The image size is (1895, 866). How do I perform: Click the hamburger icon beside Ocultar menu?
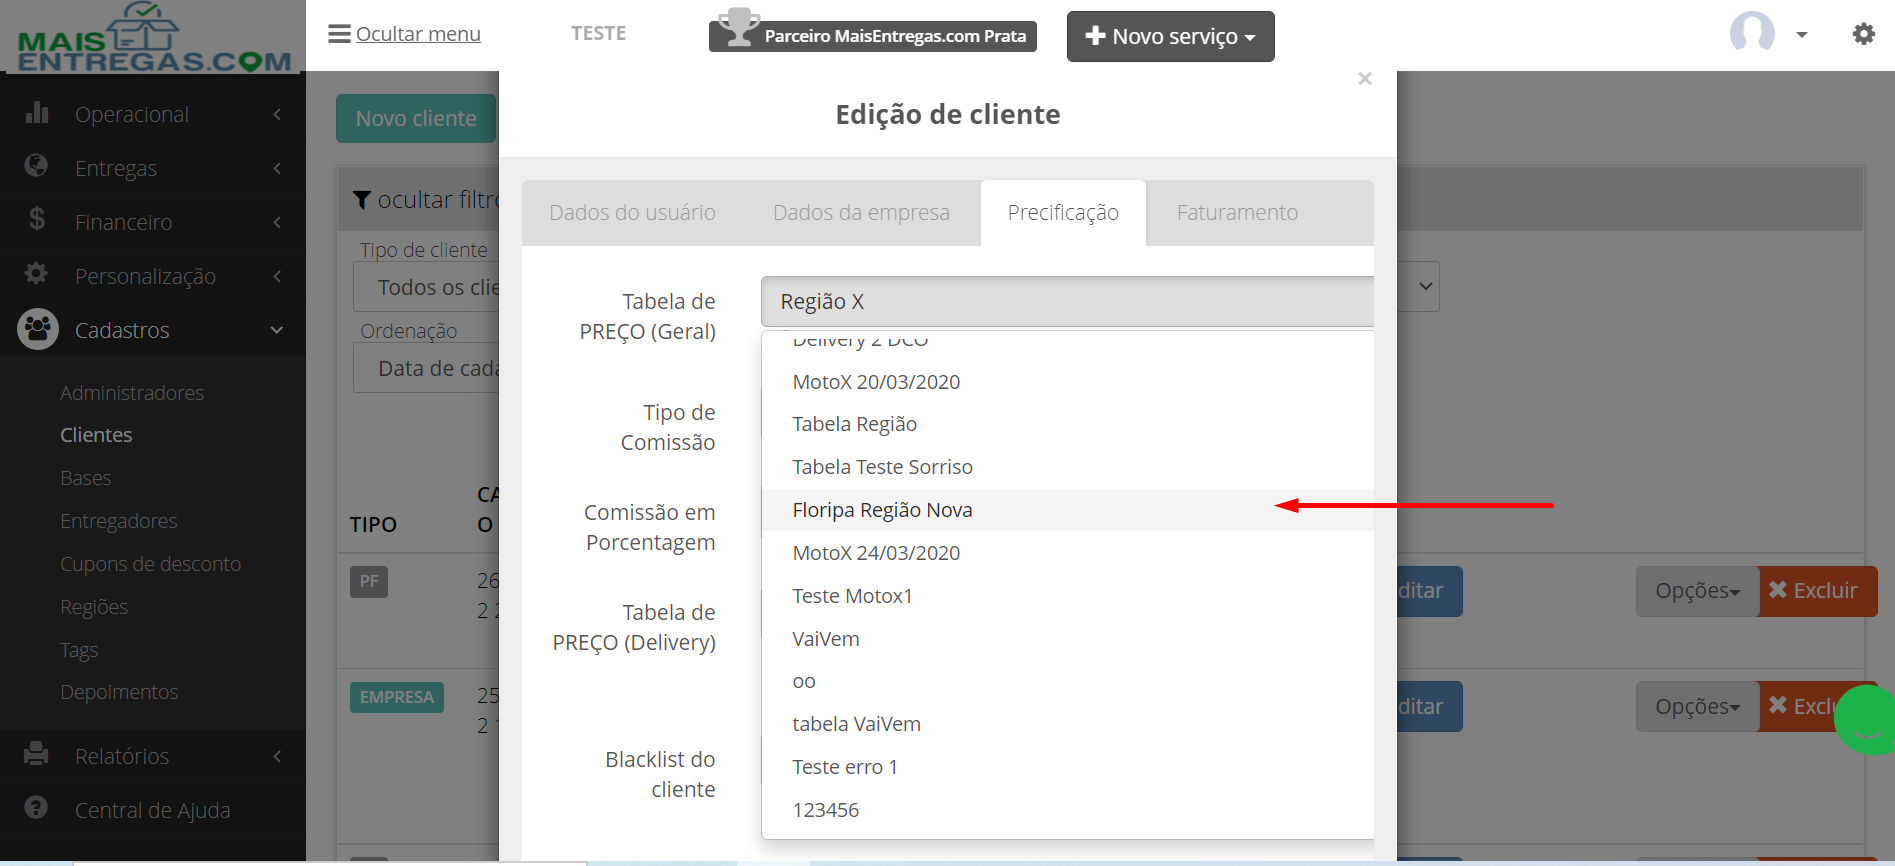coord(339,34)
